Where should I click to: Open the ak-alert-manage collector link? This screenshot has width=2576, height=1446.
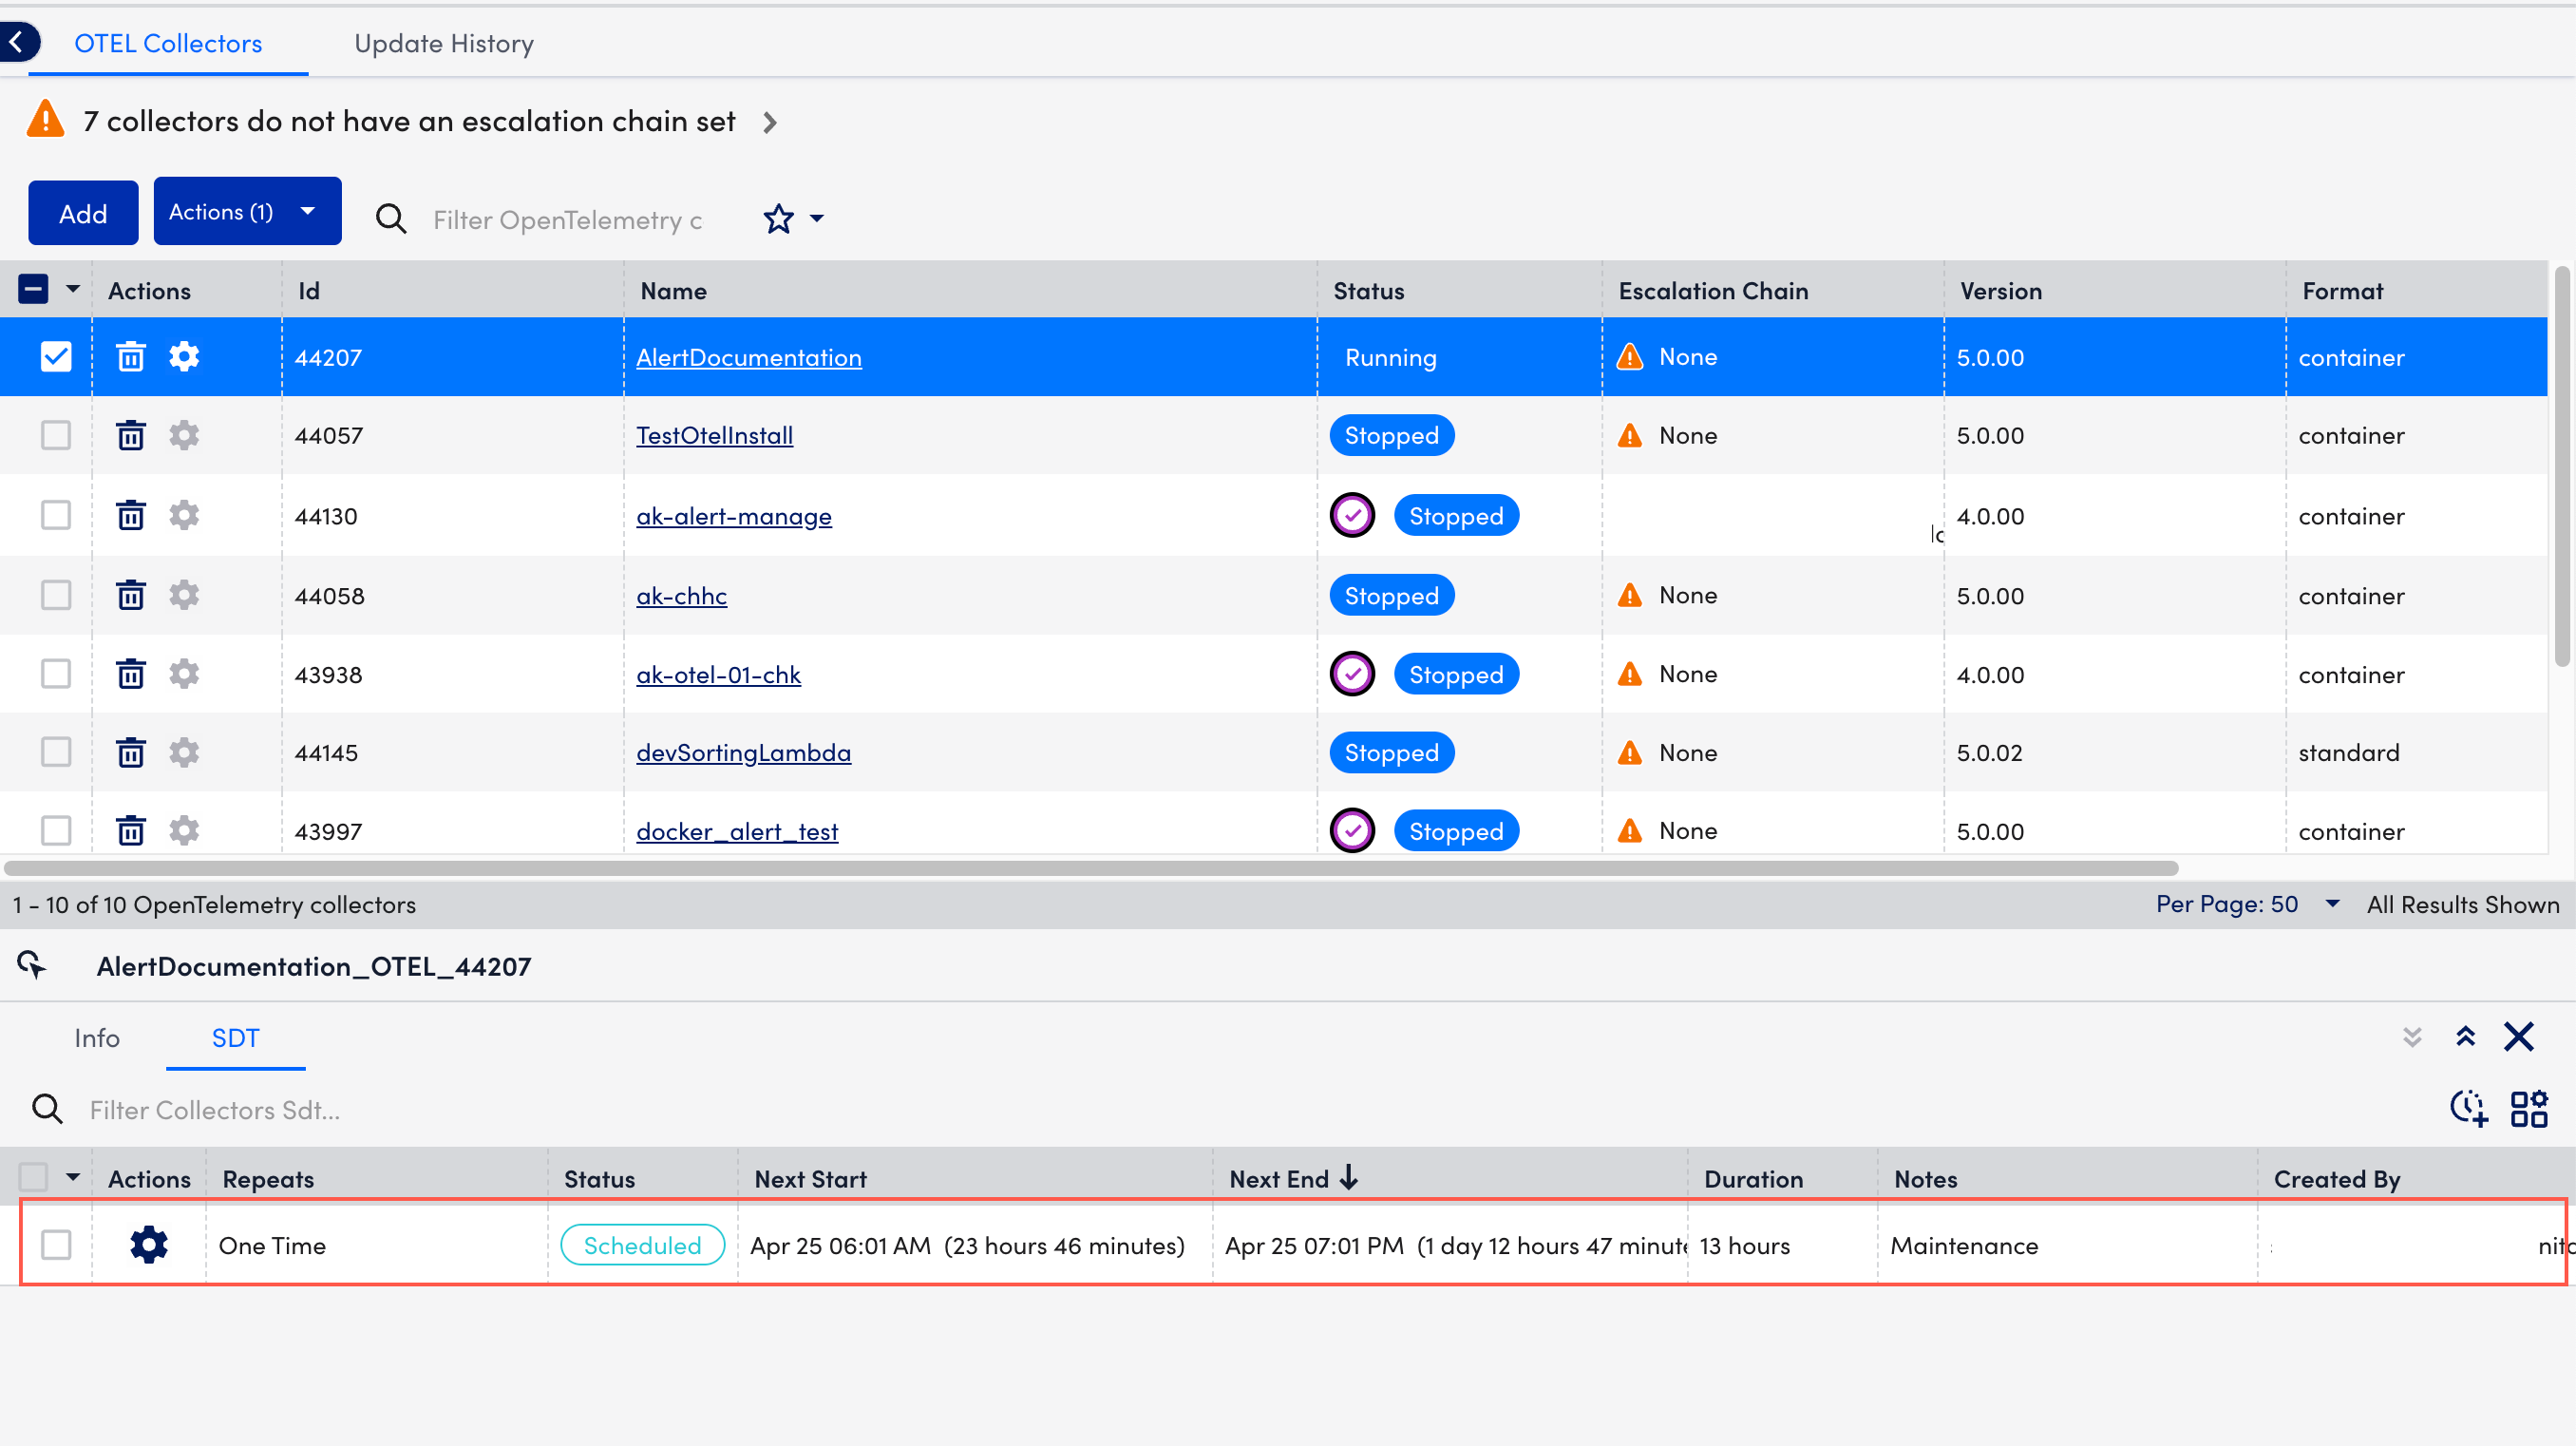click(733, 517)
